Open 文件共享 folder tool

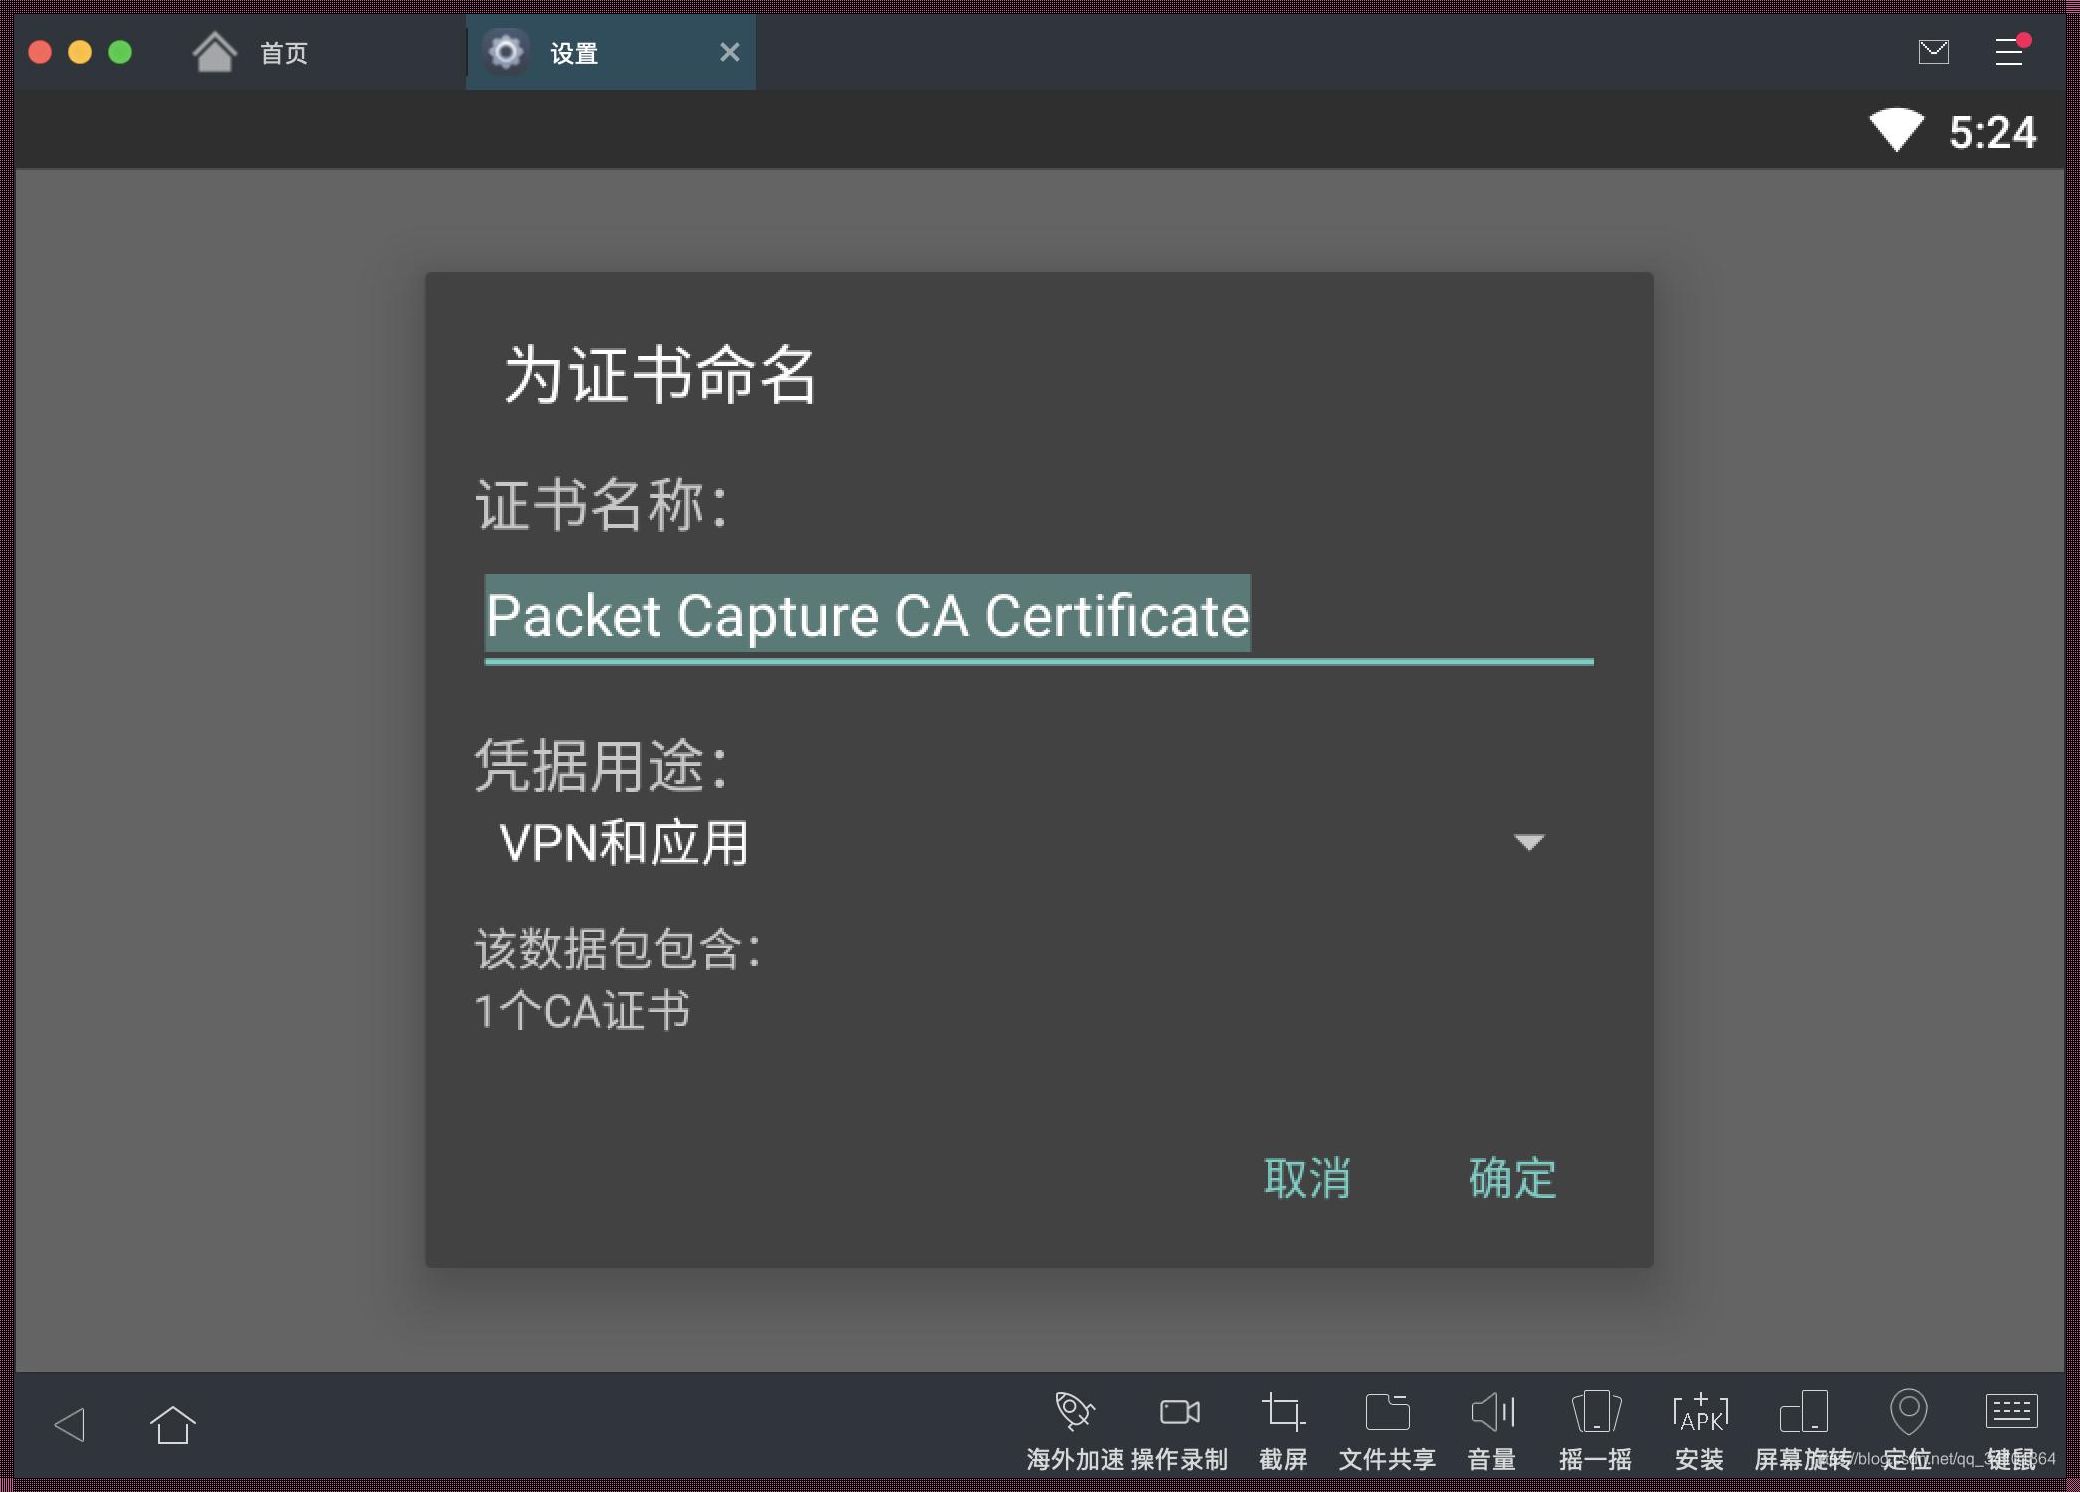(1387, 1430)
